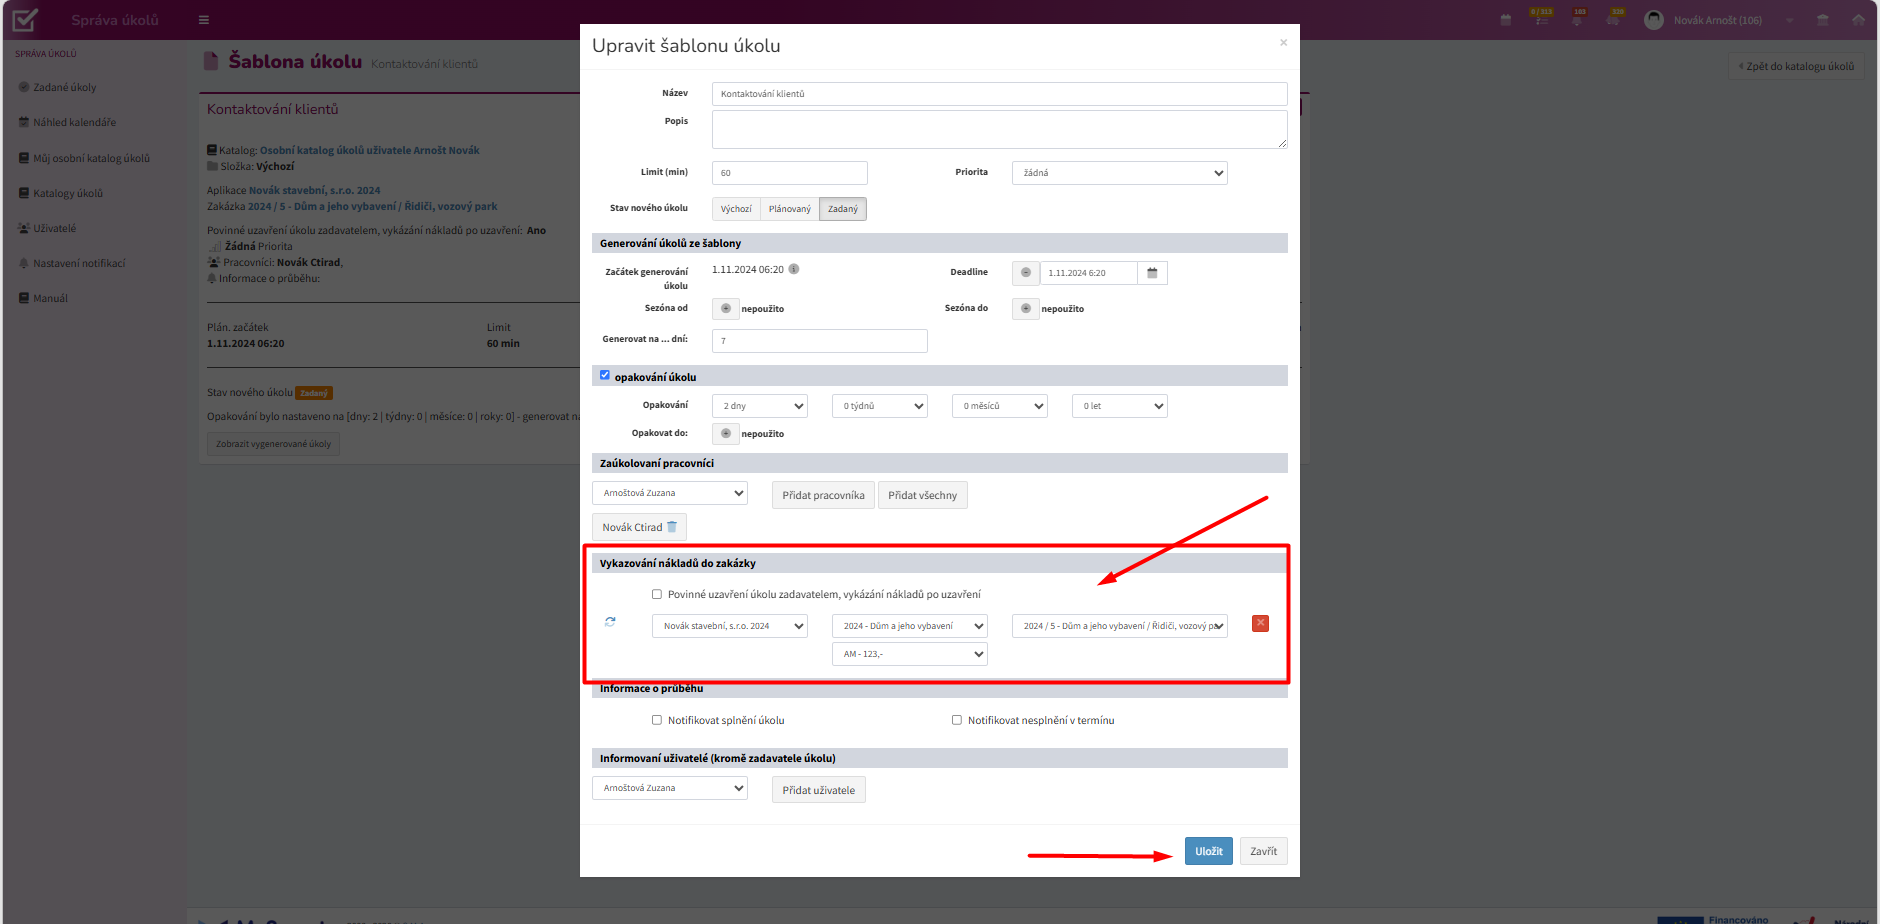Remove Novák Ctirad using the trash icon
The width and height of the screenshot is (1880, 924).
coord(672,527)
